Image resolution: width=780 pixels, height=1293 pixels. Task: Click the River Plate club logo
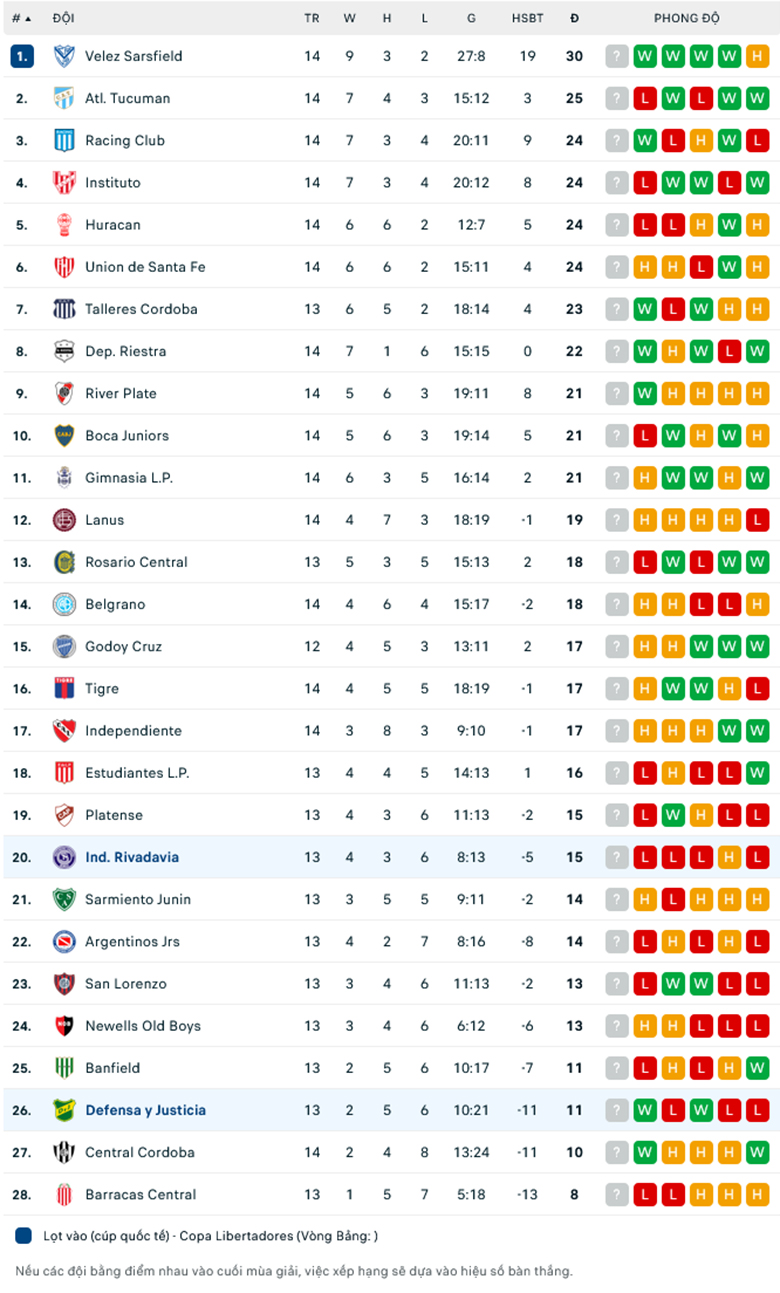(64, 393)
